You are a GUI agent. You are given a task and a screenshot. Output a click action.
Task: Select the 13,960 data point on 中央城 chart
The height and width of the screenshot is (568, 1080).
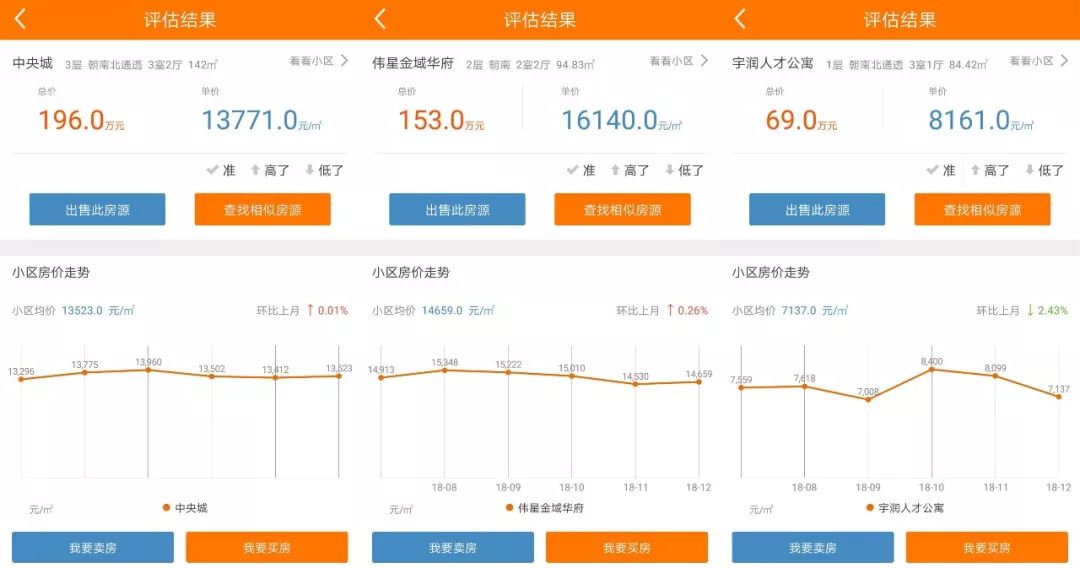coord(148,370)
